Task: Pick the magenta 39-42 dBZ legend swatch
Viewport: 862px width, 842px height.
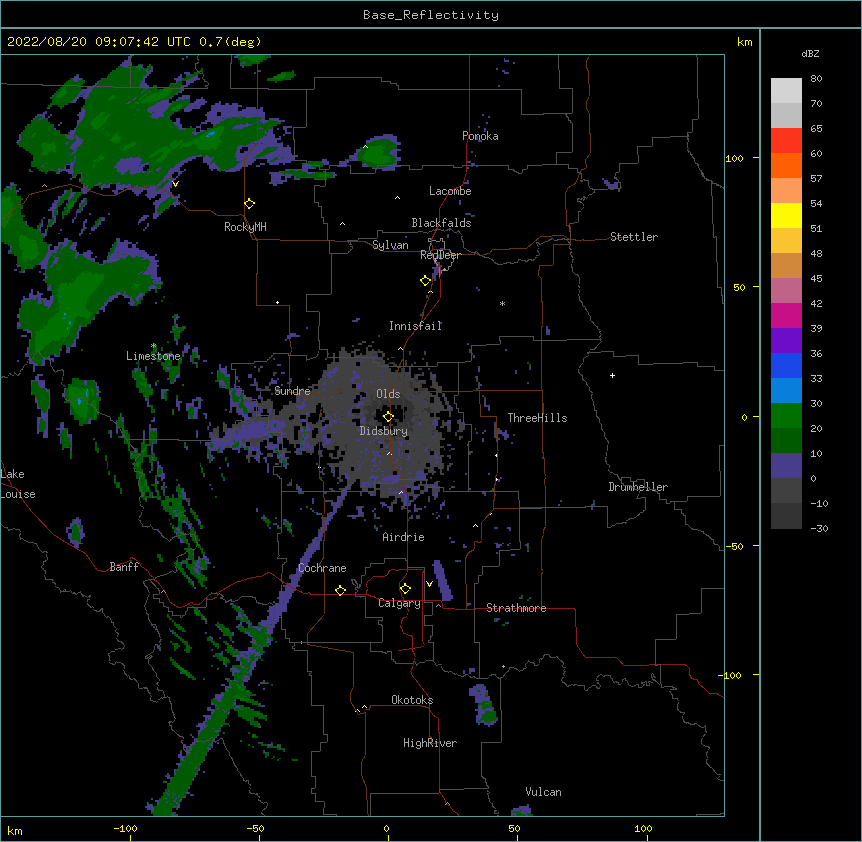Action: click(x=786, y=315)
